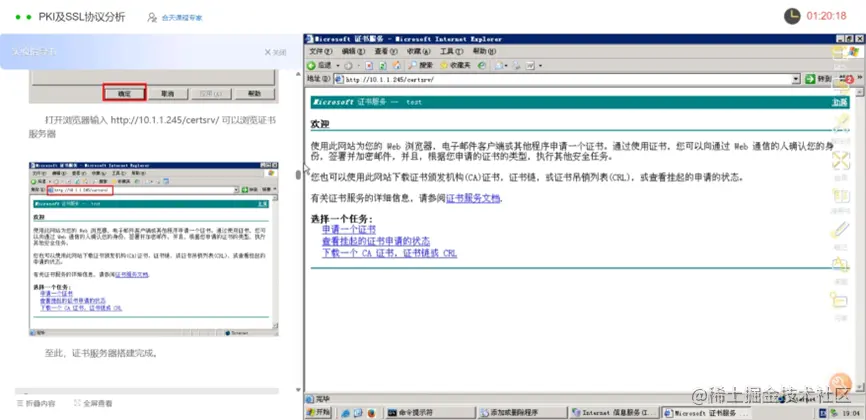Click the Stop loading icon
This screenshot has height=420, width=866.
(369, 65)
